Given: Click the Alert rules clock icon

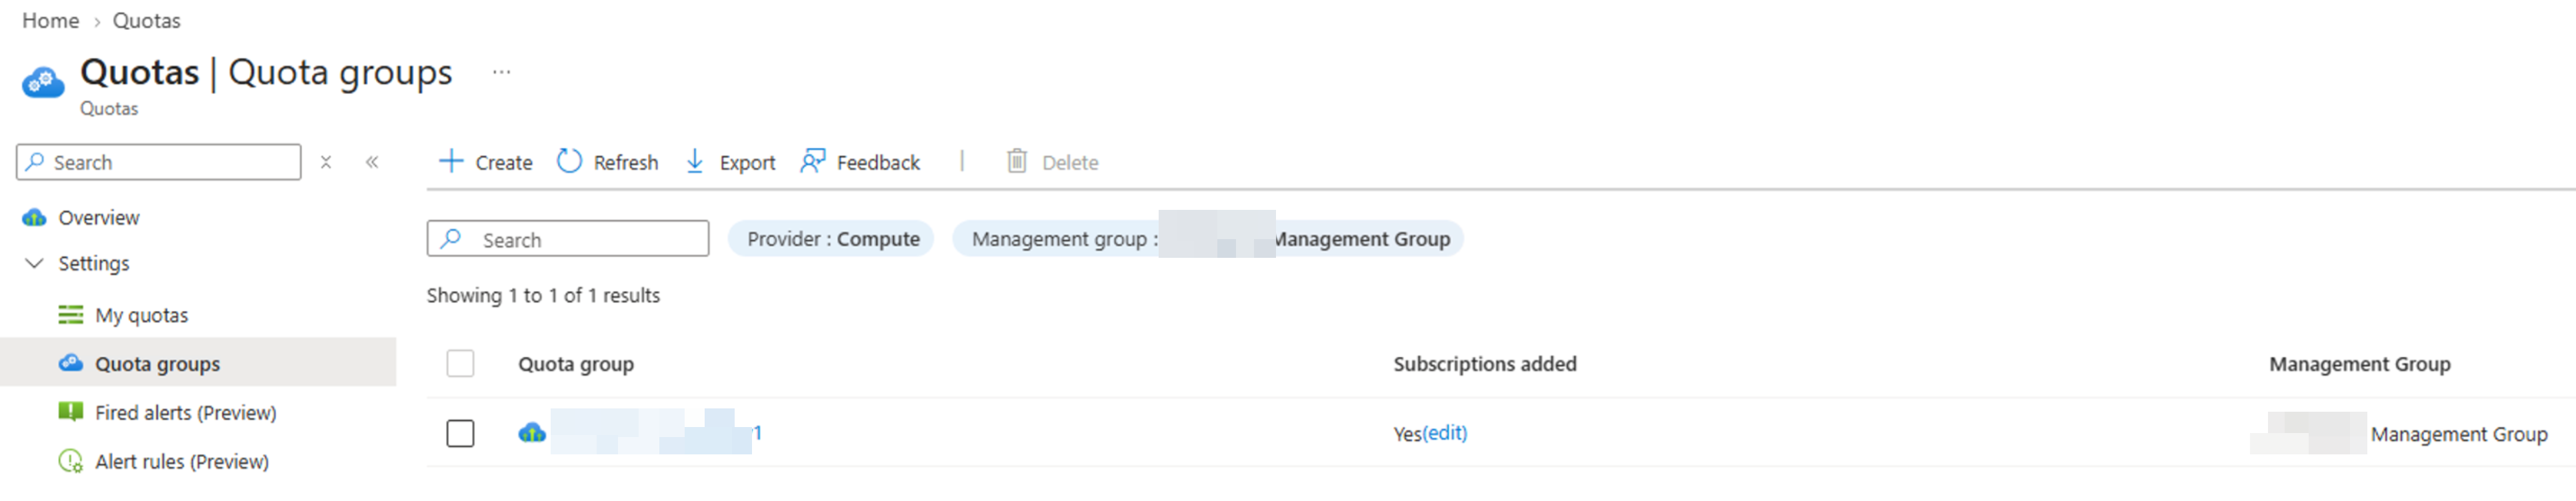Looking at the screenshot, I should click(71, 461).
